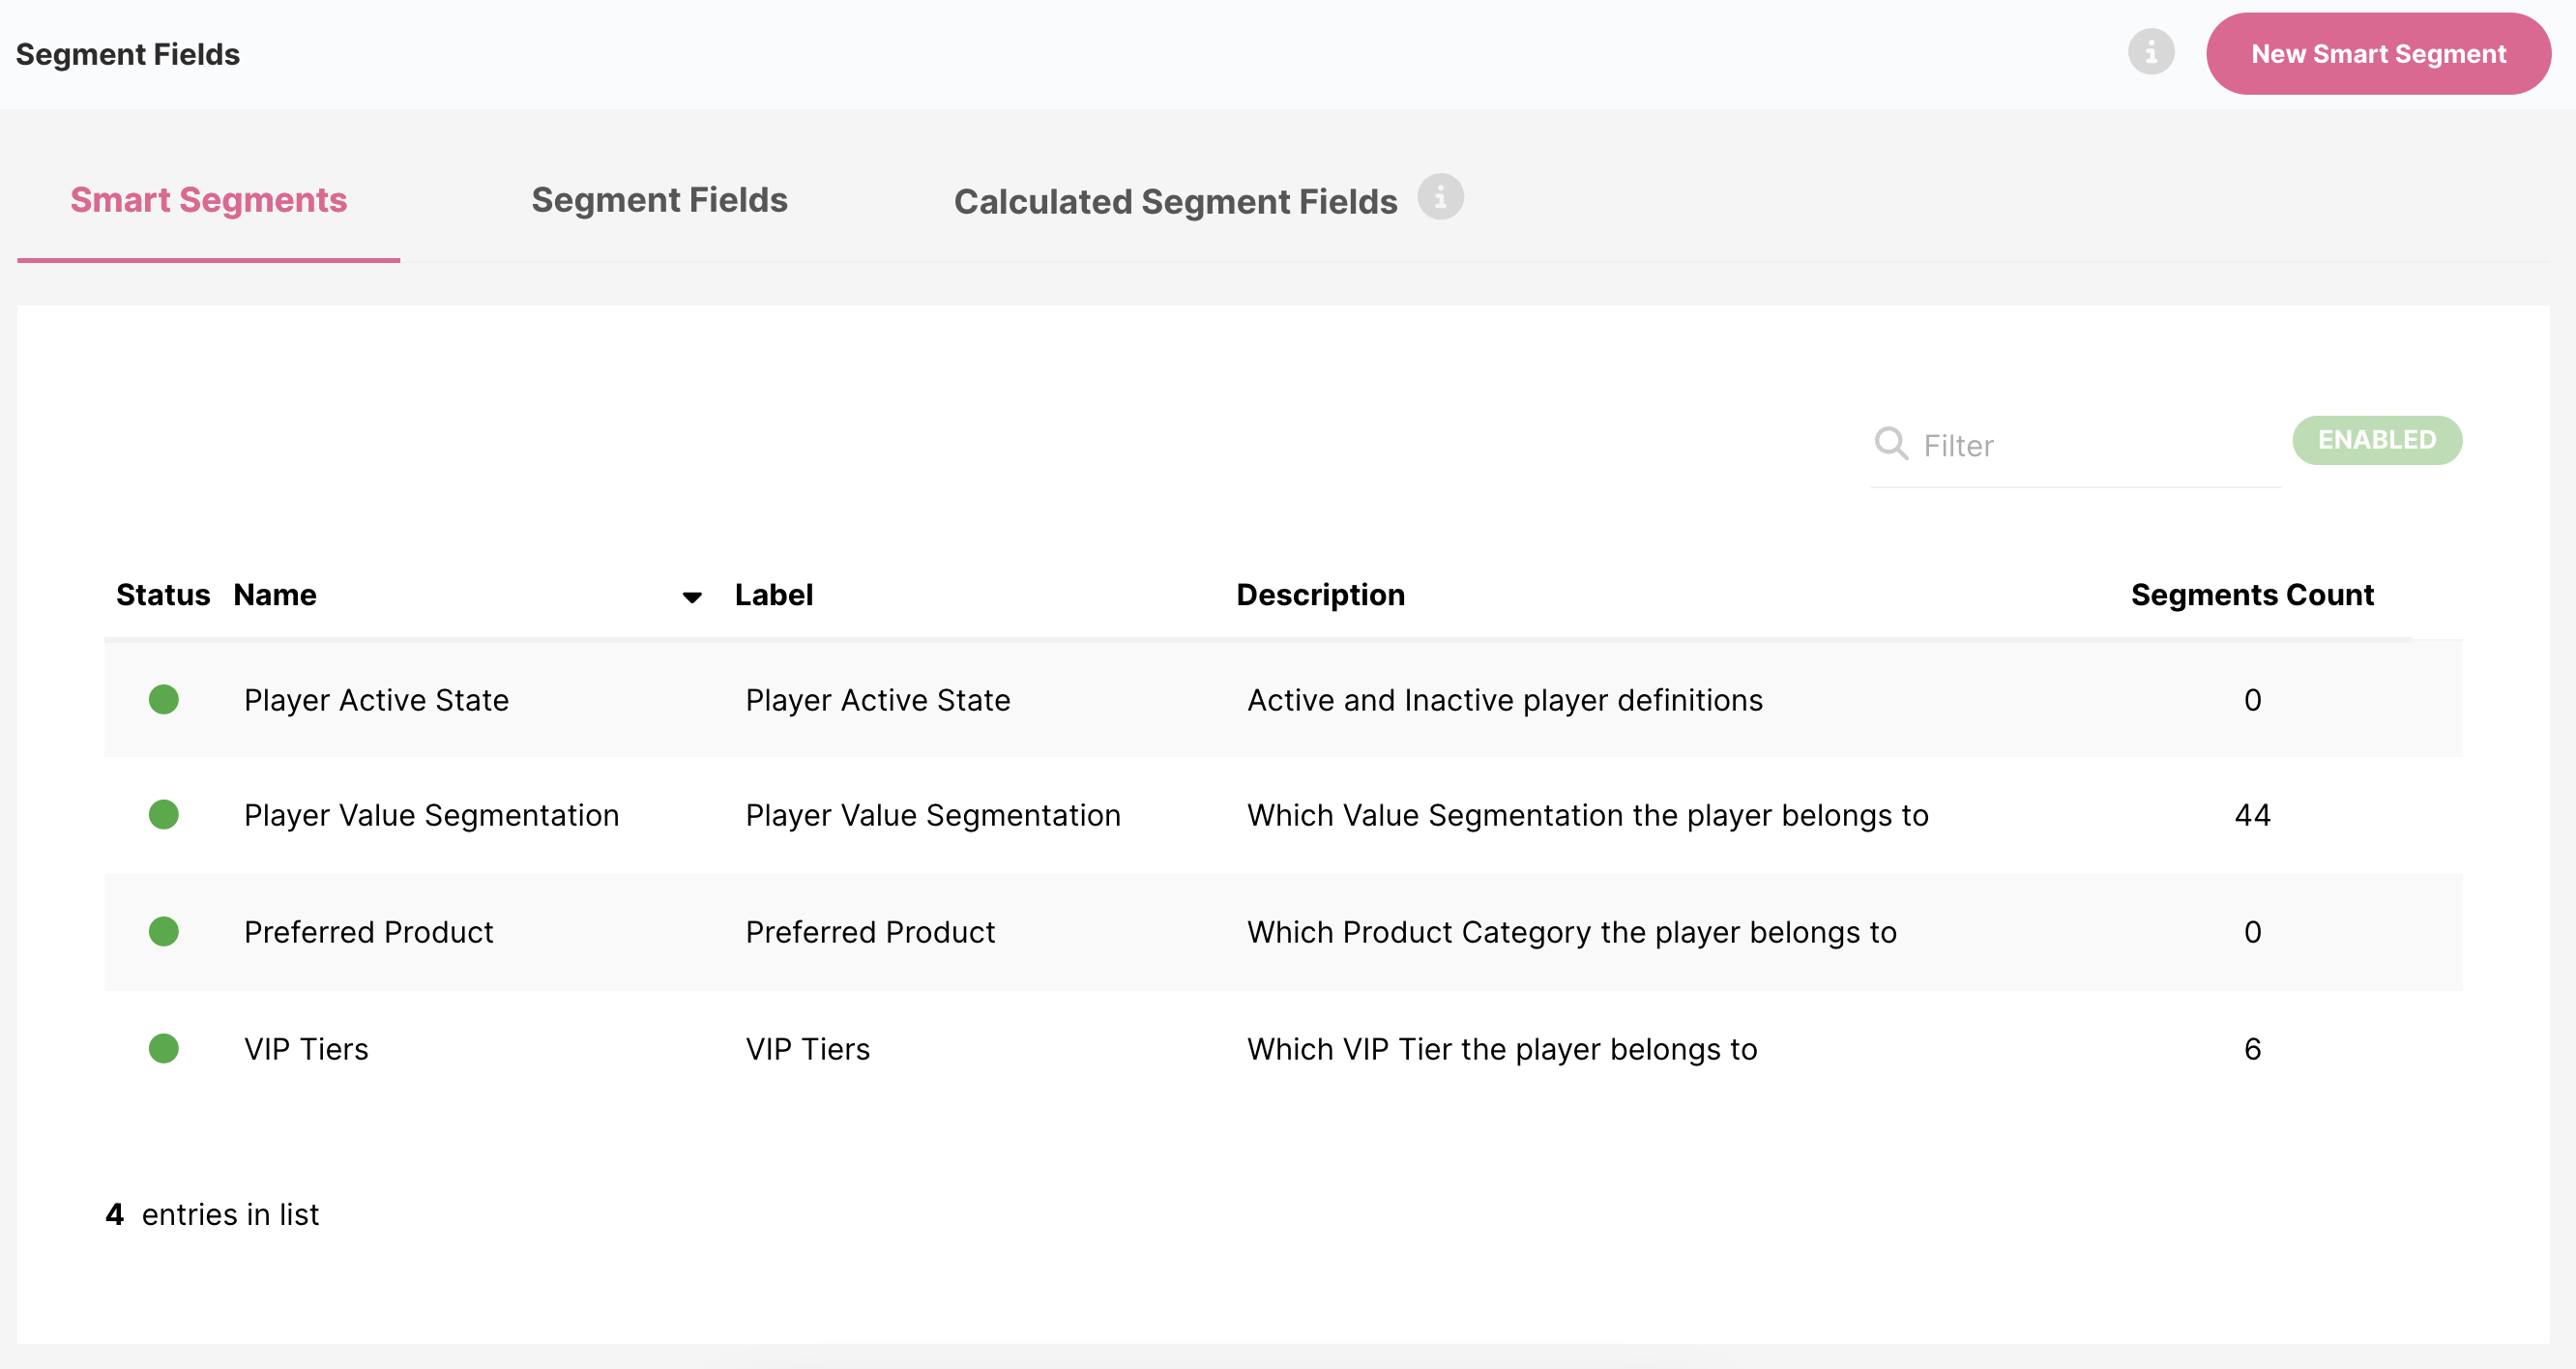
Task: Switch to the Segment Fields tab
Action: pos(659,200)
